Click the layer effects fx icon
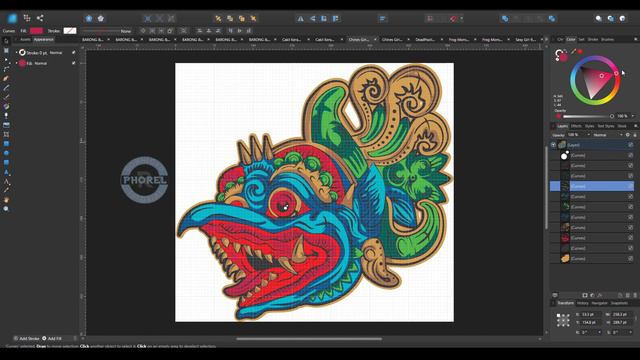640x360 pixels. (600, 295)
